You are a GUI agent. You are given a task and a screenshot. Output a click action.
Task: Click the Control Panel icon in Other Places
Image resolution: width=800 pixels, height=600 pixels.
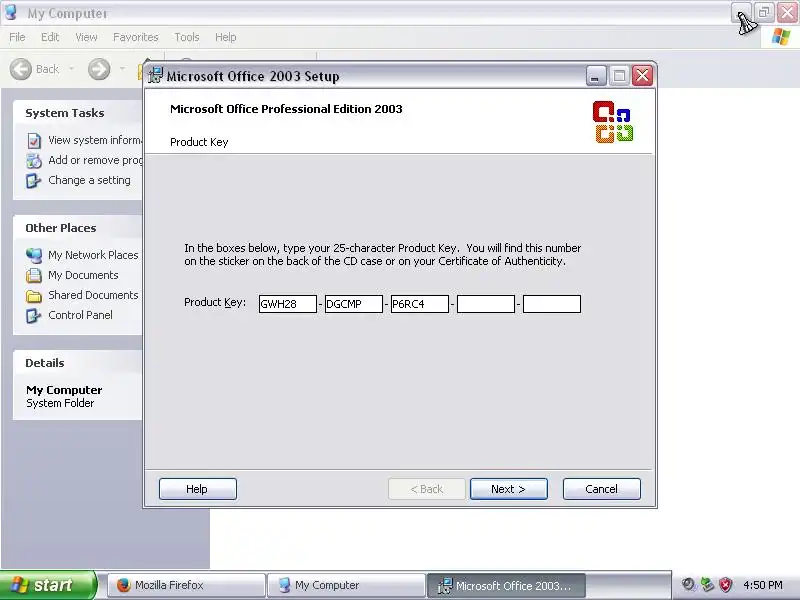tap(33, 316)
